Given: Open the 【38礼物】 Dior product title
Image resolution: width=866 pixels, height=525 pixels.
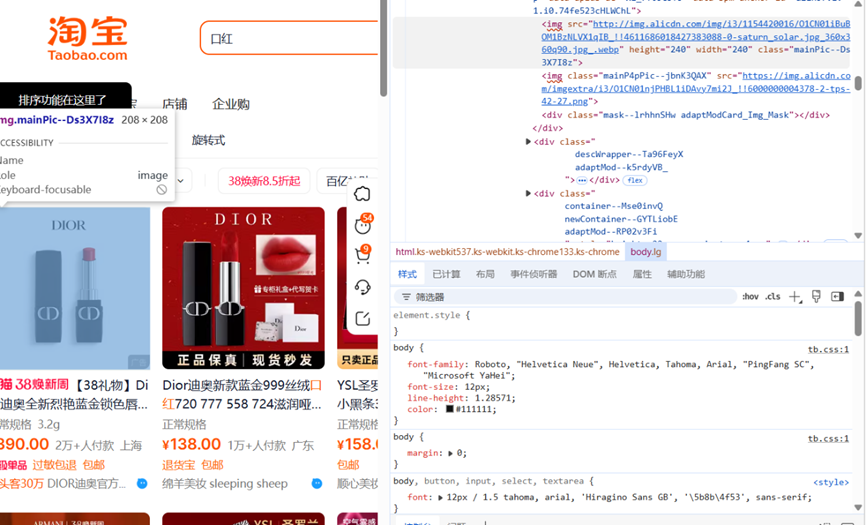Looking at the screenshot, I should pos(74,394).
